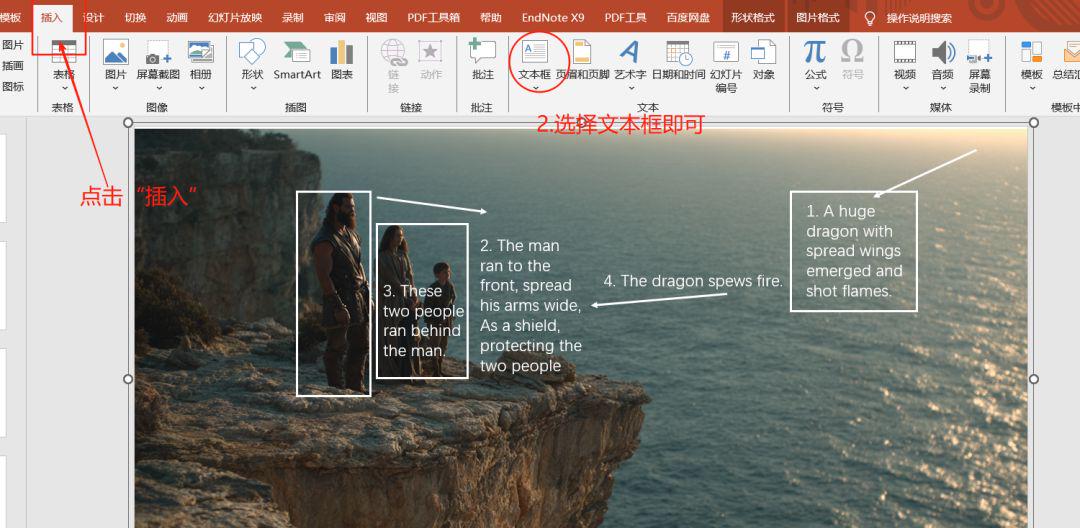Click the 符号 omega symbol icon

[x=853, y=52]
